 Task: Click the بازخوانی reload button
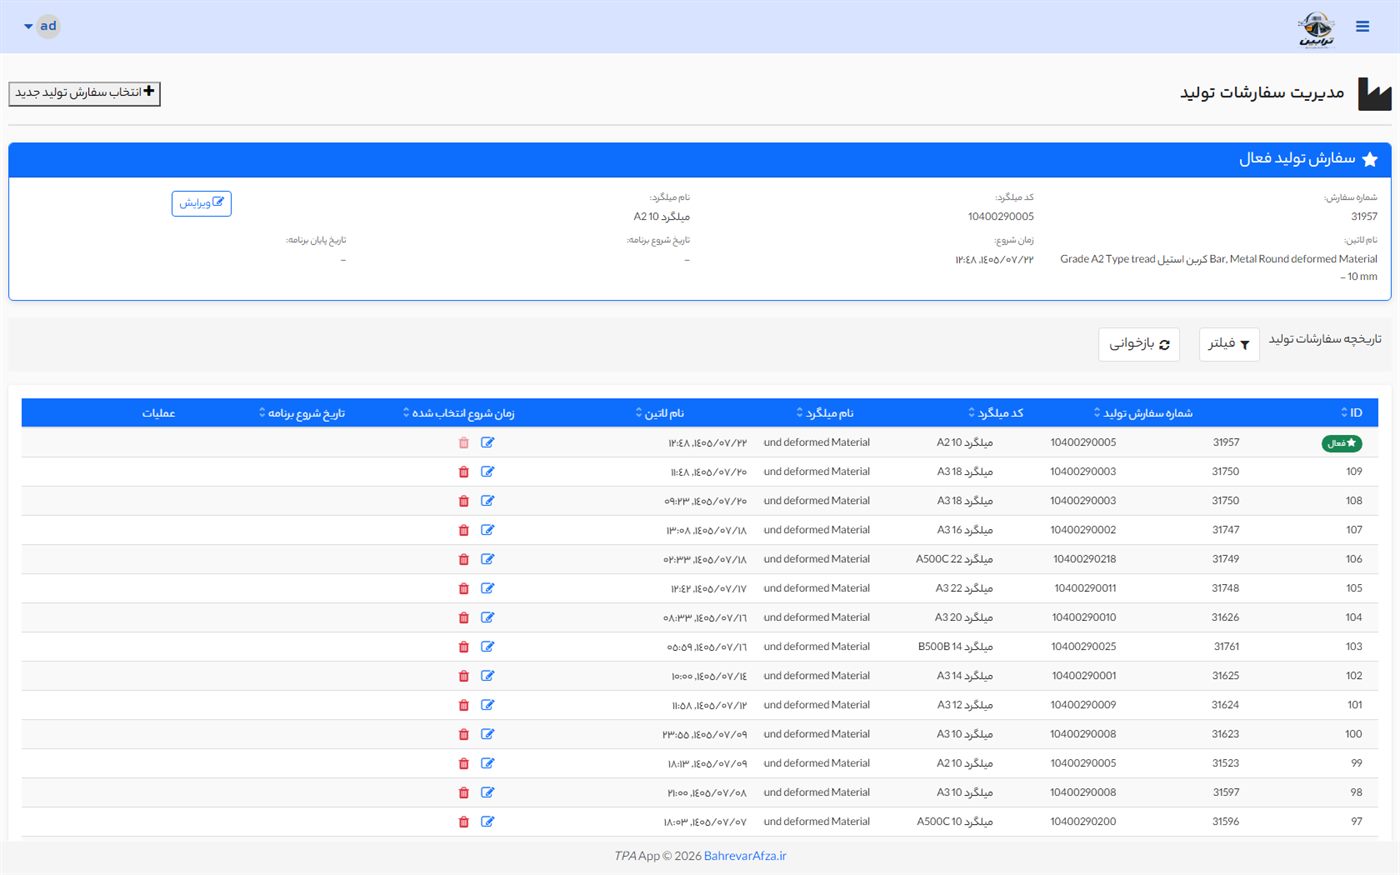(1139, 344)
